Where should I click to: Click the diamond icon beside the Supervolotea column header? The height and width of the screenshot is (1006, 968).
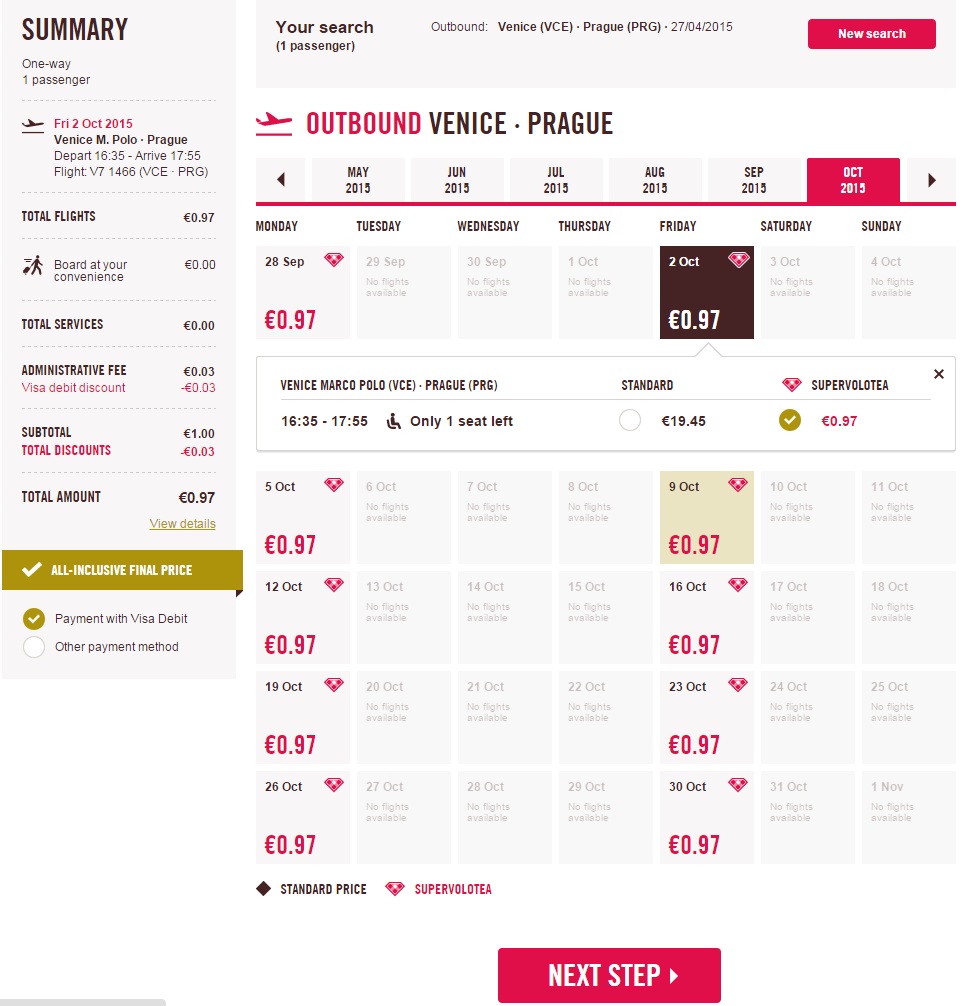coord(792,385)
